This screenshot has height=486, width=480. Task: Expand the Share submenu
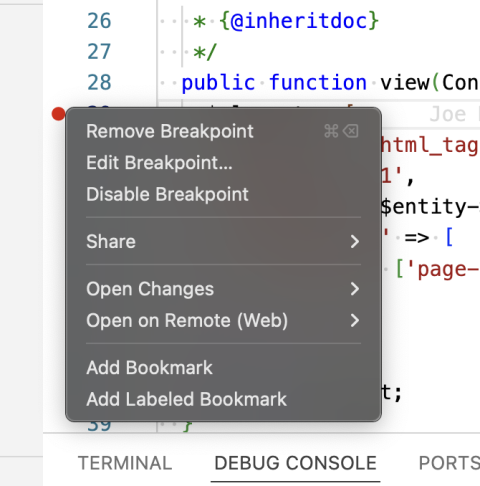click(223, 241)
